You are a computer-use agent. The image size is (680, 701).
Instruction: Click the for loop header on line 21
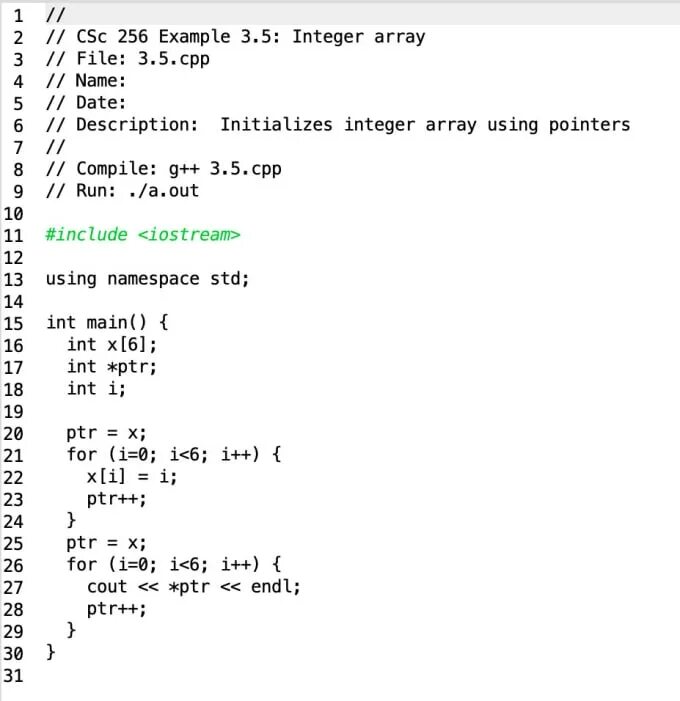coord(174,455)
